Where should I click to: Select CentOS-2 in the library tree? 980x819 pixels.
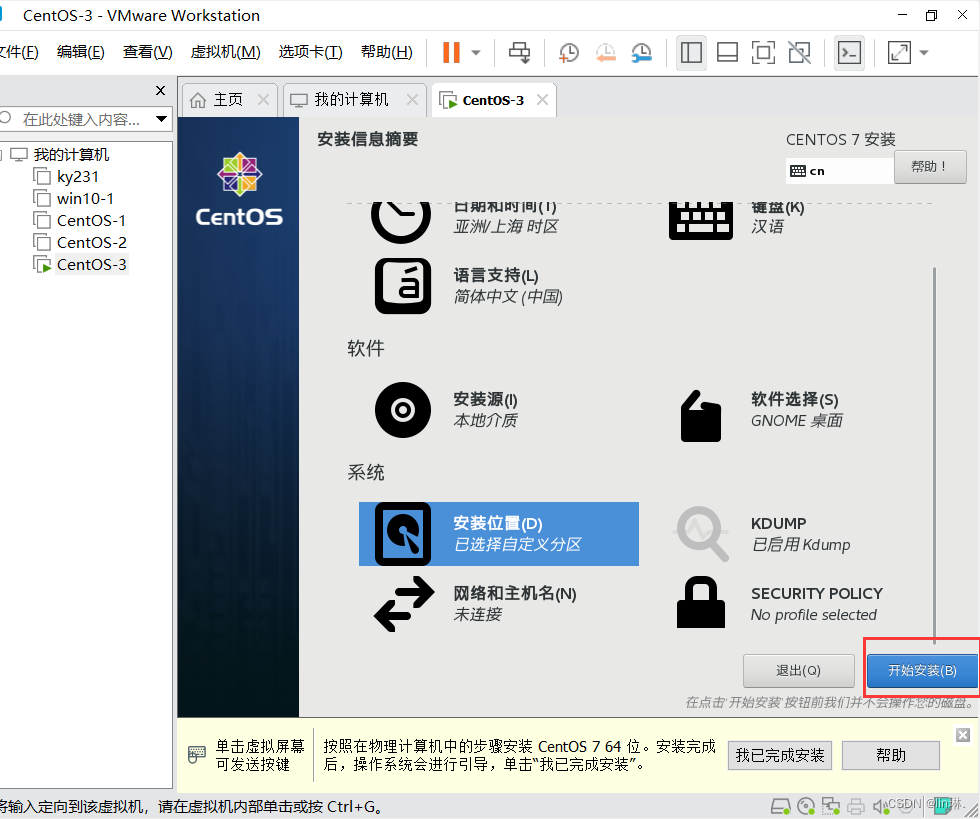(91, 243)
